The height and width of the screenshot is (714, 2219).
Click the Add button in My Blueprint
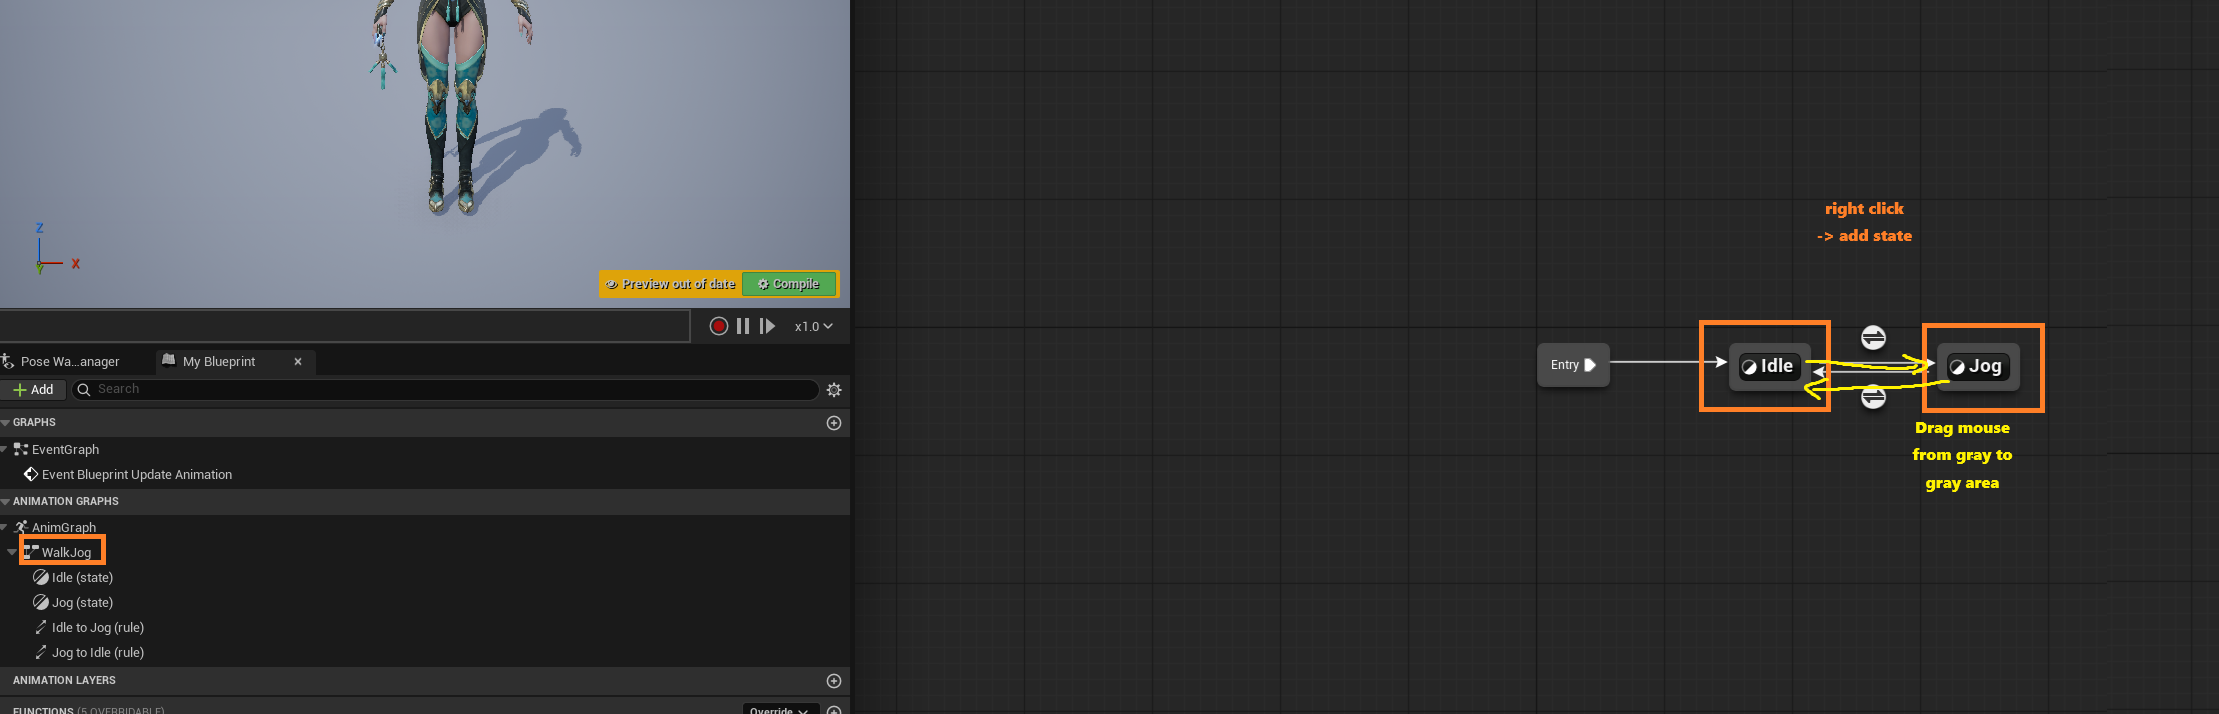pyautogui.click(x=33, y=389)
